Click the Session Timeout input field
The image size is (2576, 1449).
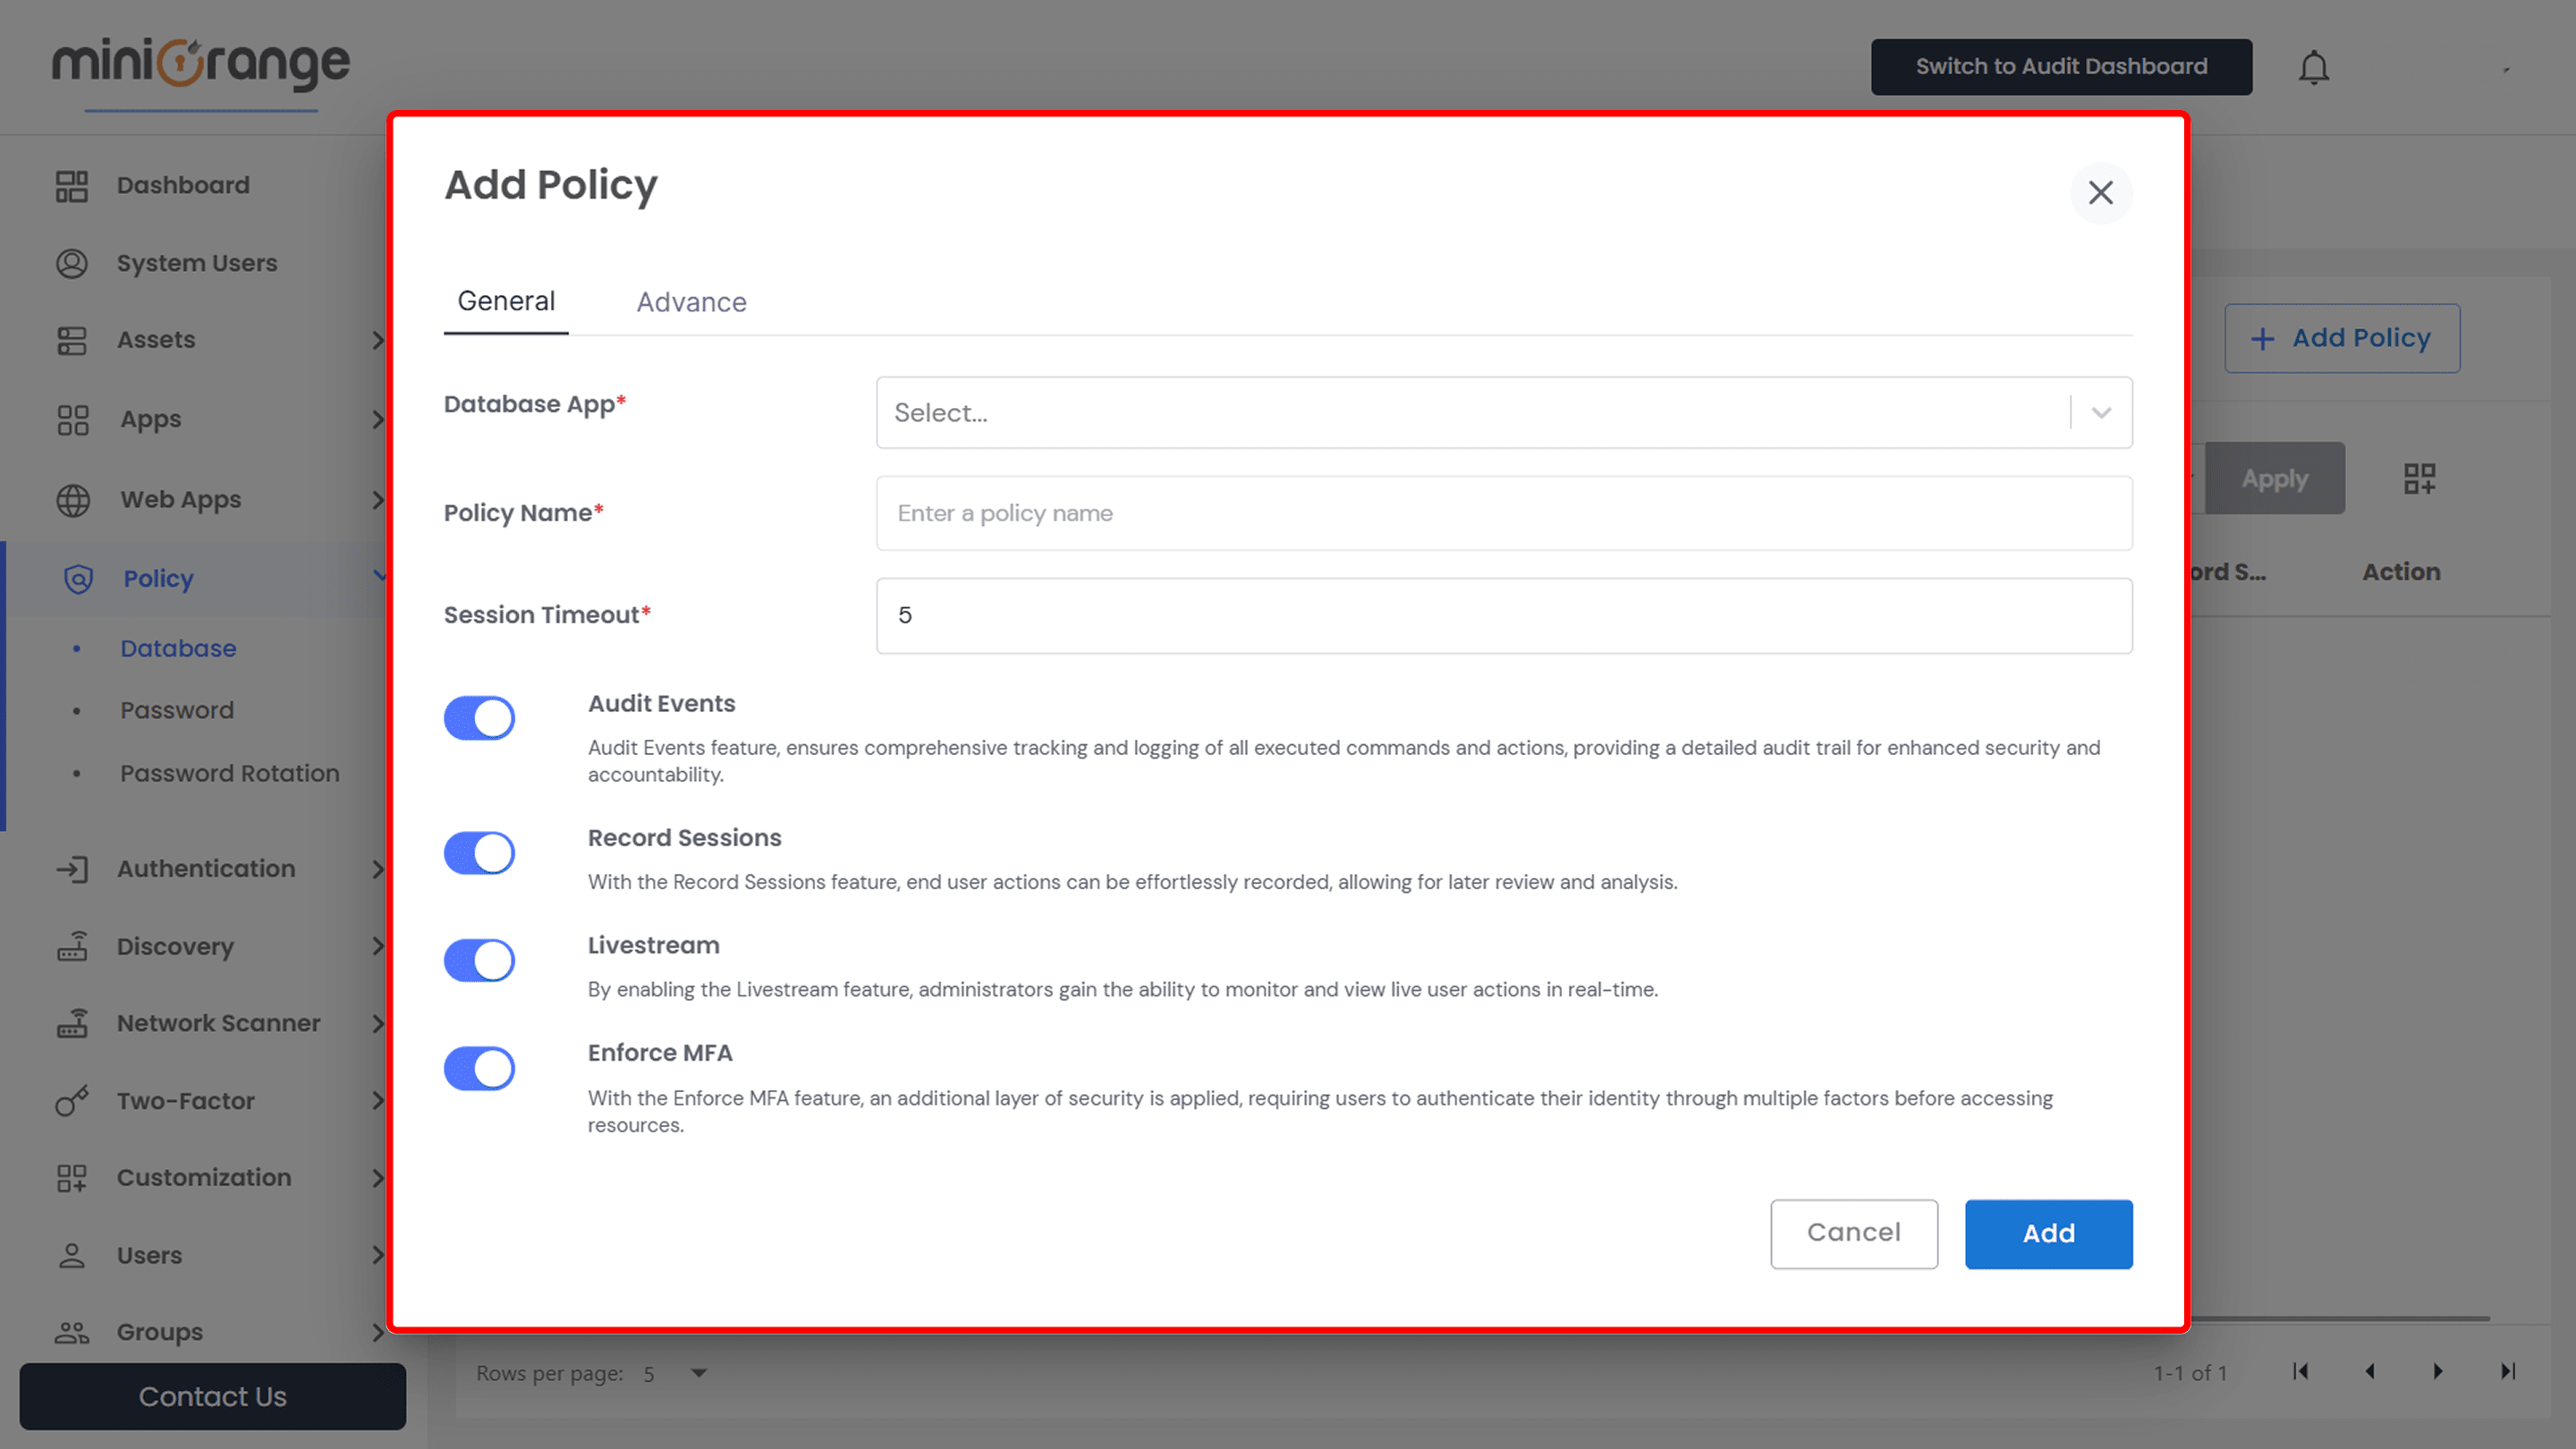1504,615
